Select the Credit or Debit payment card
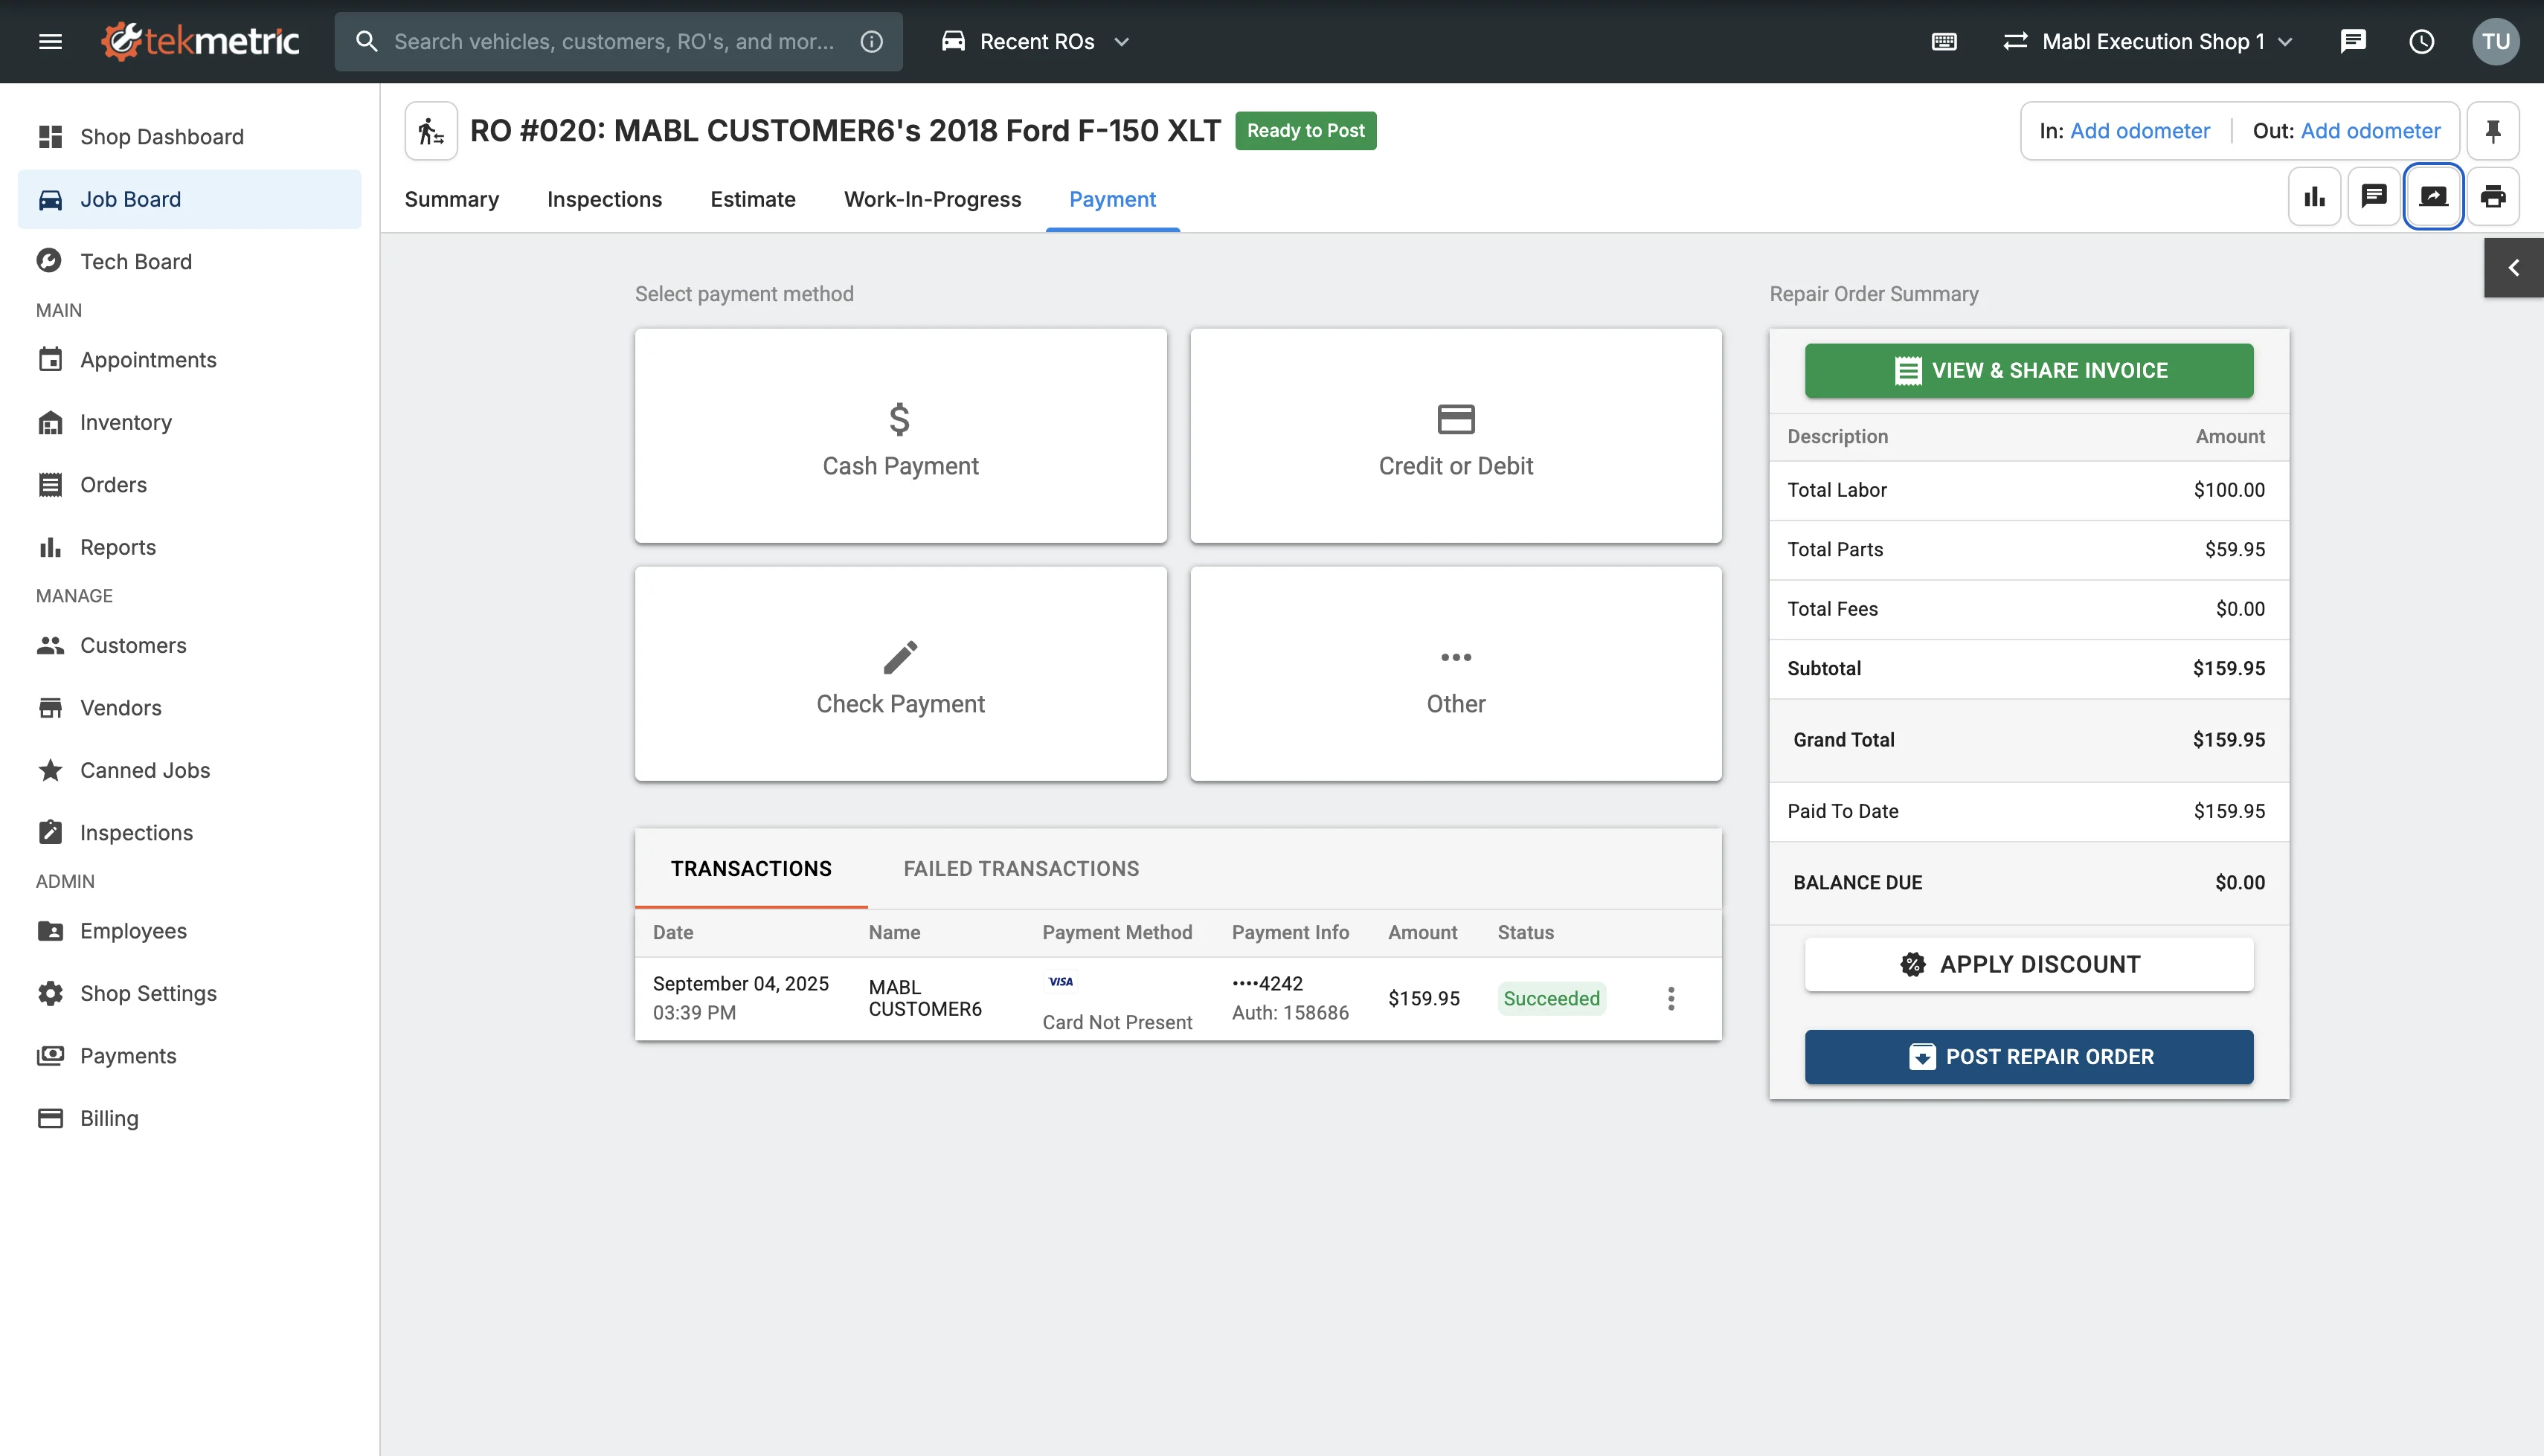Image resolution: width=2544 pixels, height=1456 pixels. tap(1455, 436)
